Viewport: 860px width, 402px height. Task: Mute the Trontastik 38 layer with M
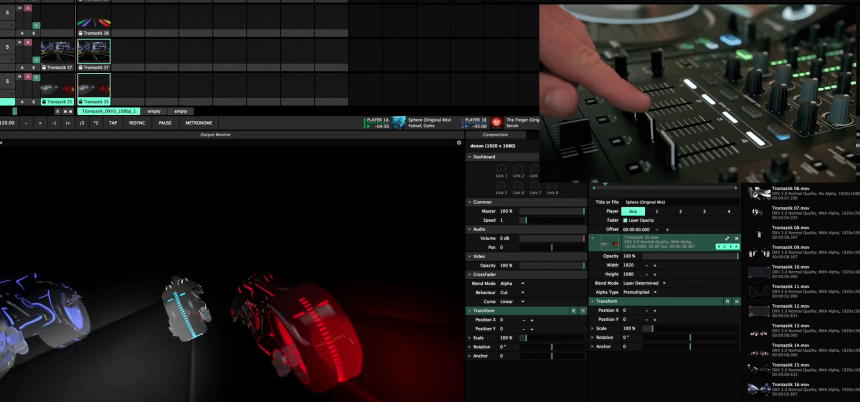20,8
